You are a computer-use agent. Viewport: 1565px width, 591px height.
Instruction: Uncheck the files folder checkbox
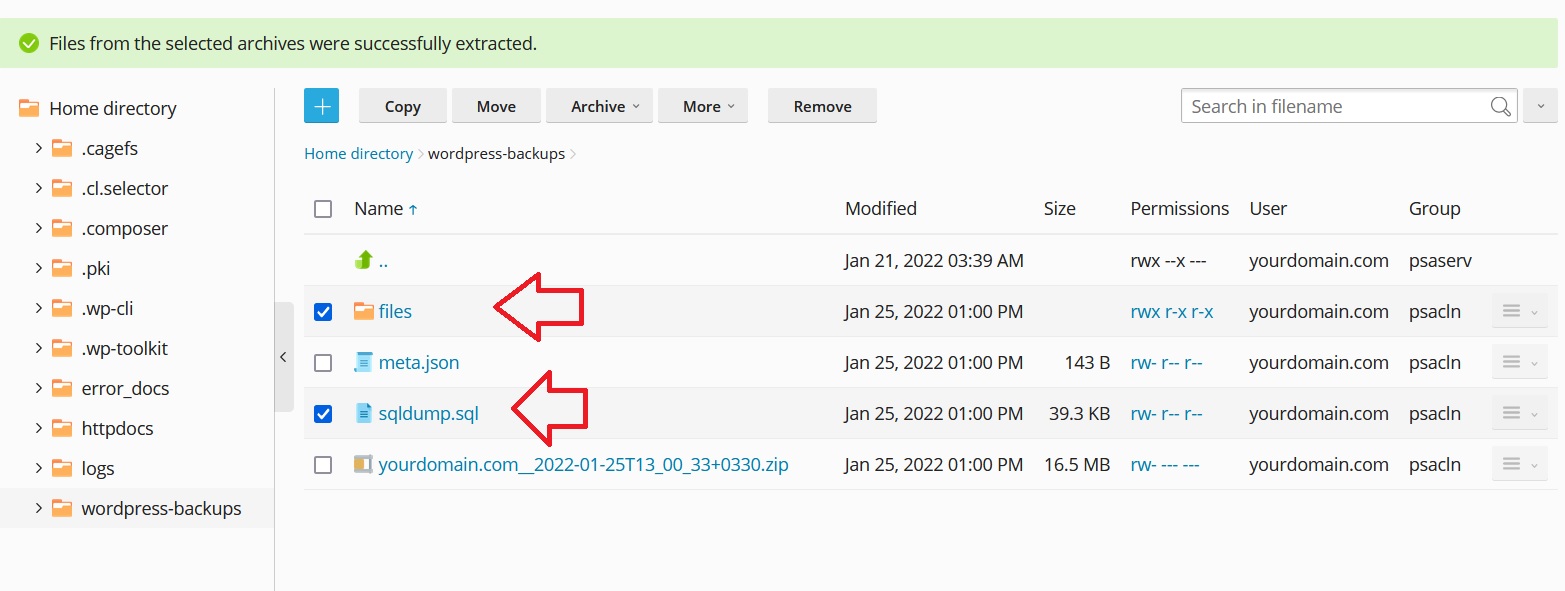323,312
